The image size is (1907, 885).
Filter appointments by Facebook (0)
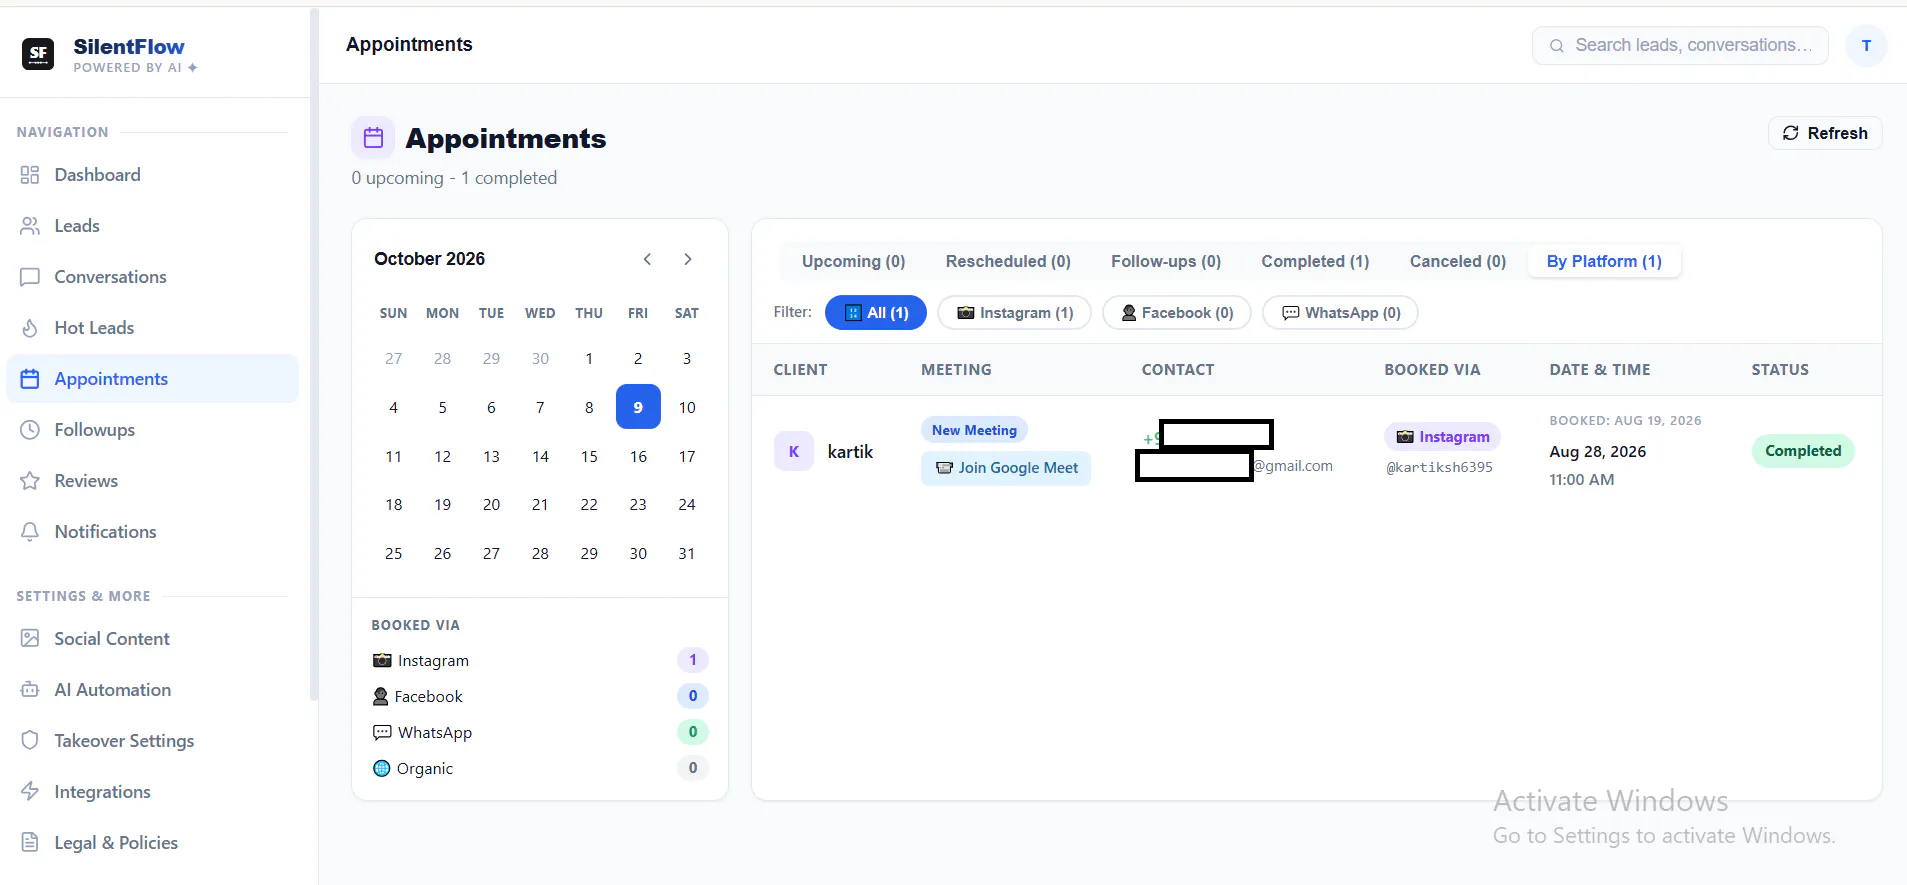coord(1177,313)
